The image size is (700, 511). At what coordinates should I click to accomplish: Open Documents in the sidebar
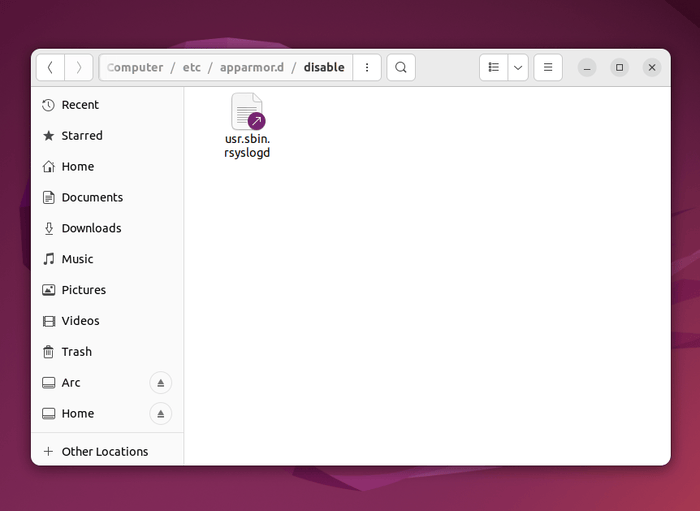107,197
